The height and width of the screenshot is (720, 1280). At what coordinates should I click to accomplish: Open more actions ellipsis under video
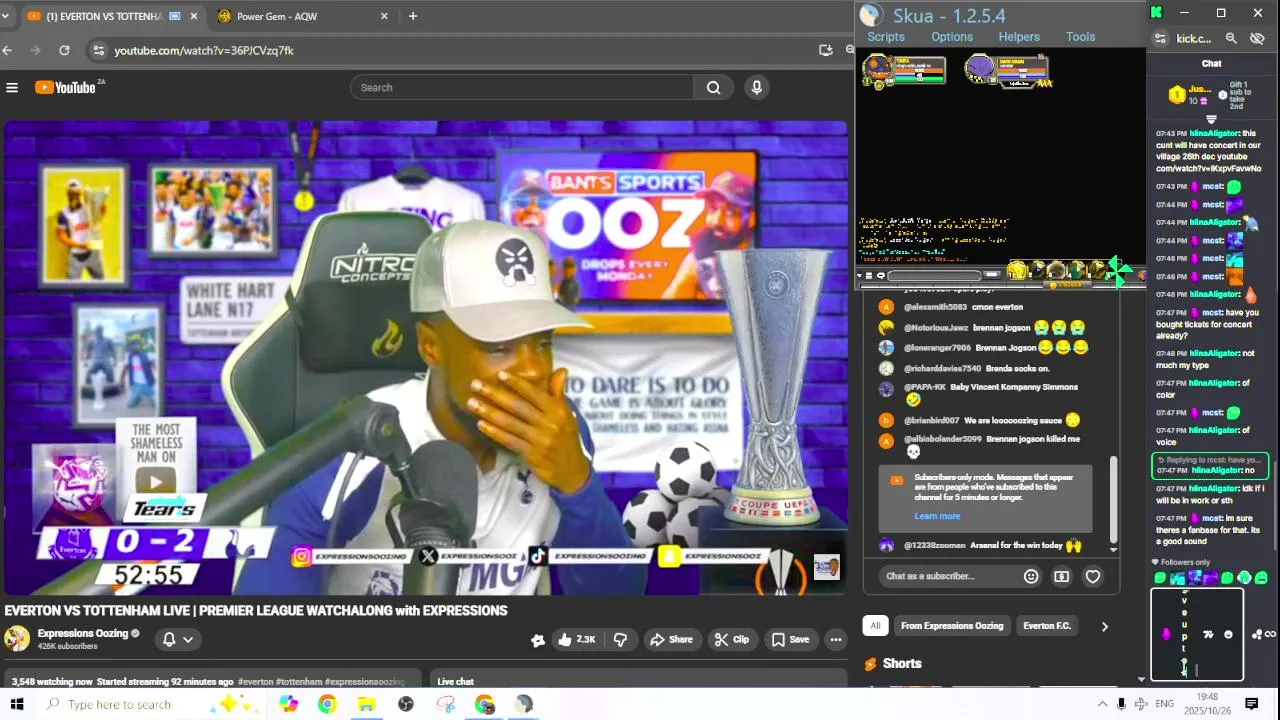[836, 640]
